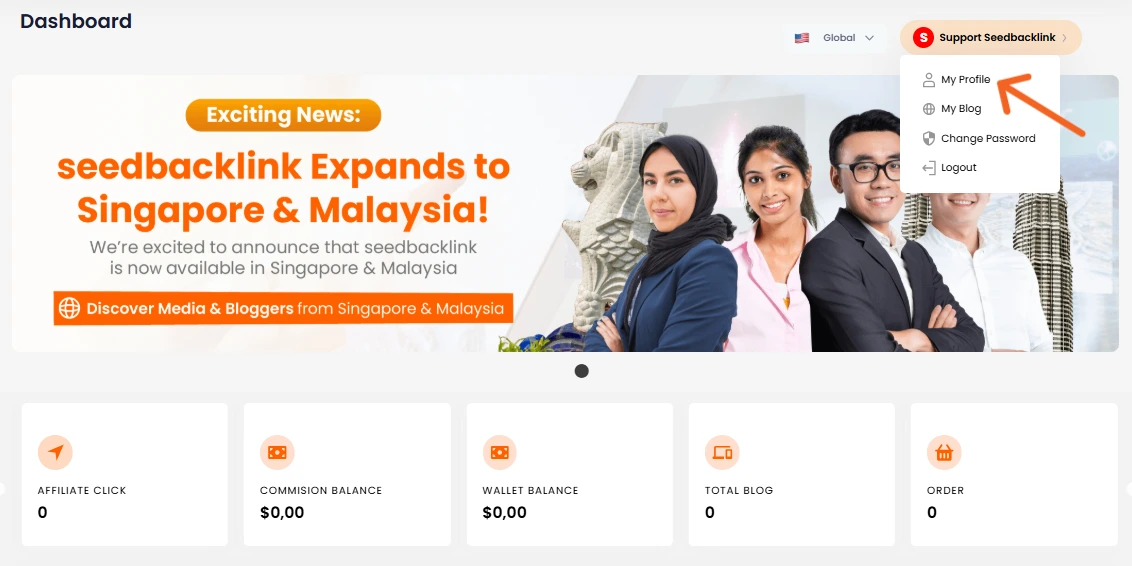
Task: Click the Wallet Balance money icon
Action: 500,453
